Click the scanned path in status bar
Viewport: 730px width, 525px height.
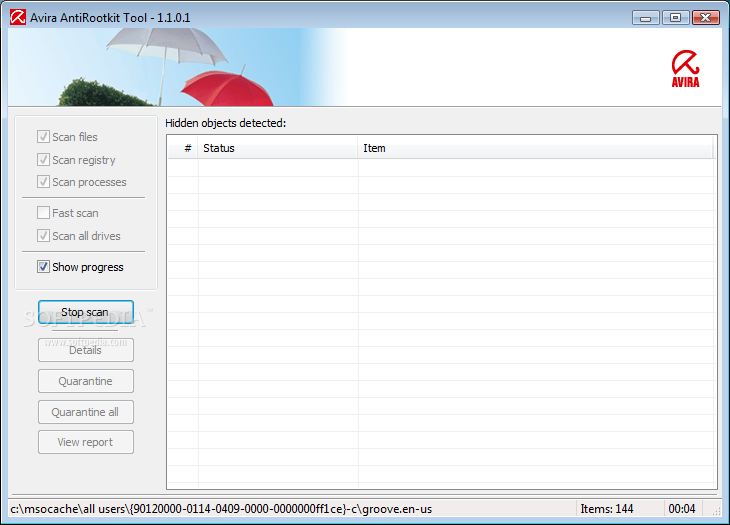tap(221, 509)
